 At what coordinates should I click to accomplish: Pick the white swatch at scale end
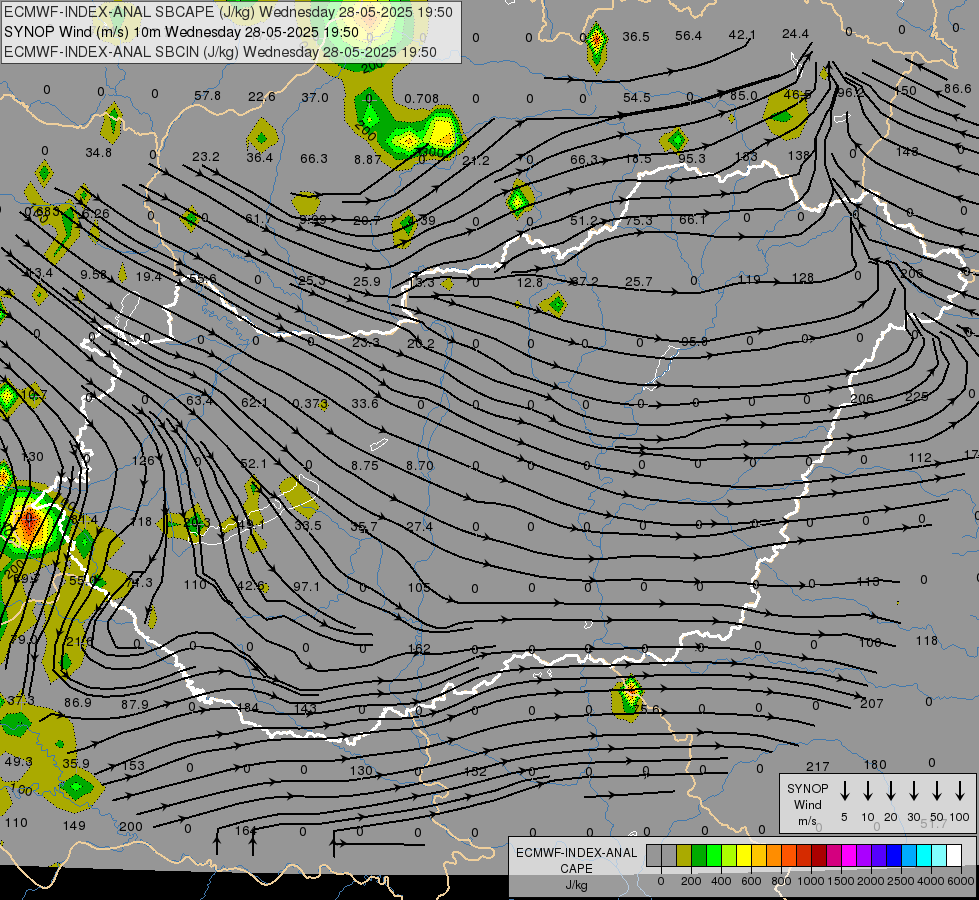(954, 855)
